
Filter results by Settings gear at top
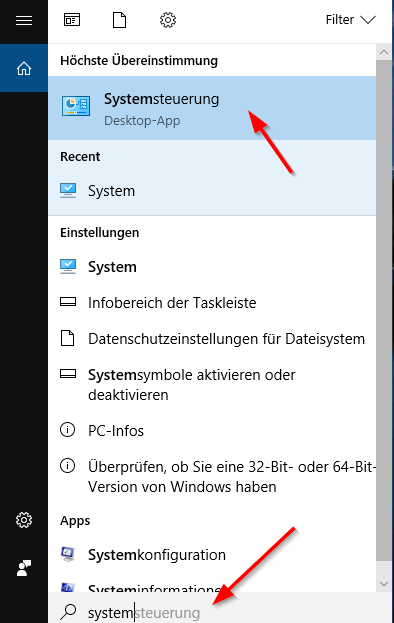point(168,19)
